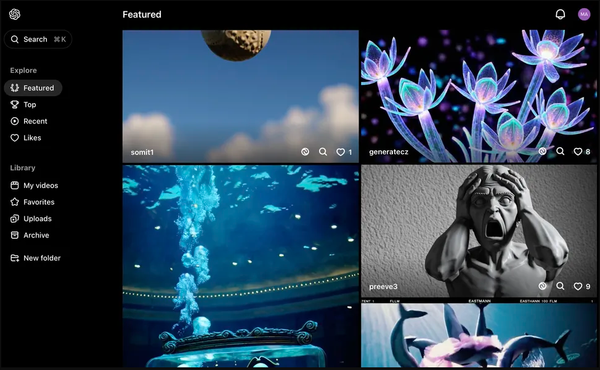Click the Archive box icon
Screen dimensions: 600x370
click(x=15, y=235)
